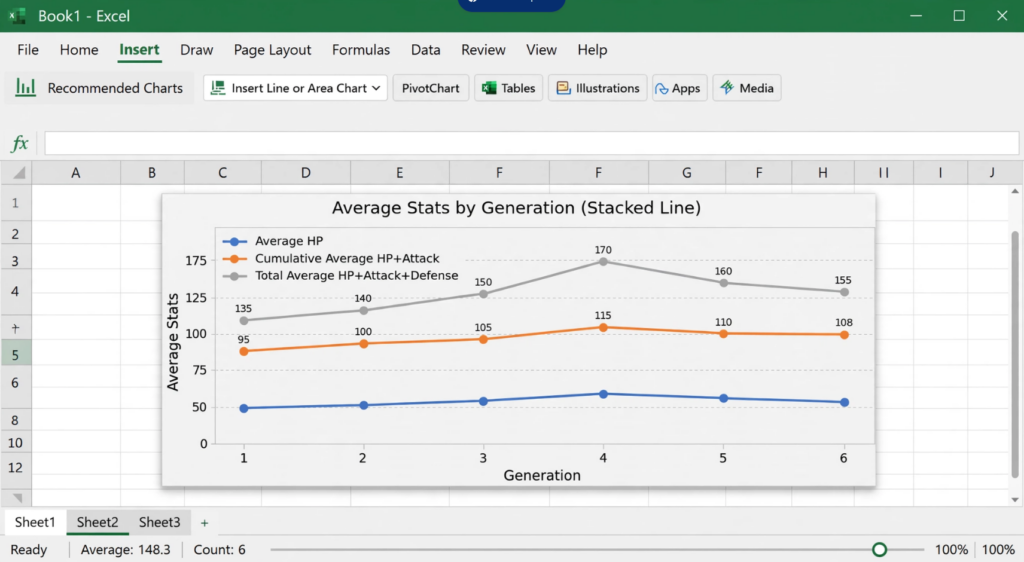
Task: Switch to the Data tab
Action: coord(425,50)
